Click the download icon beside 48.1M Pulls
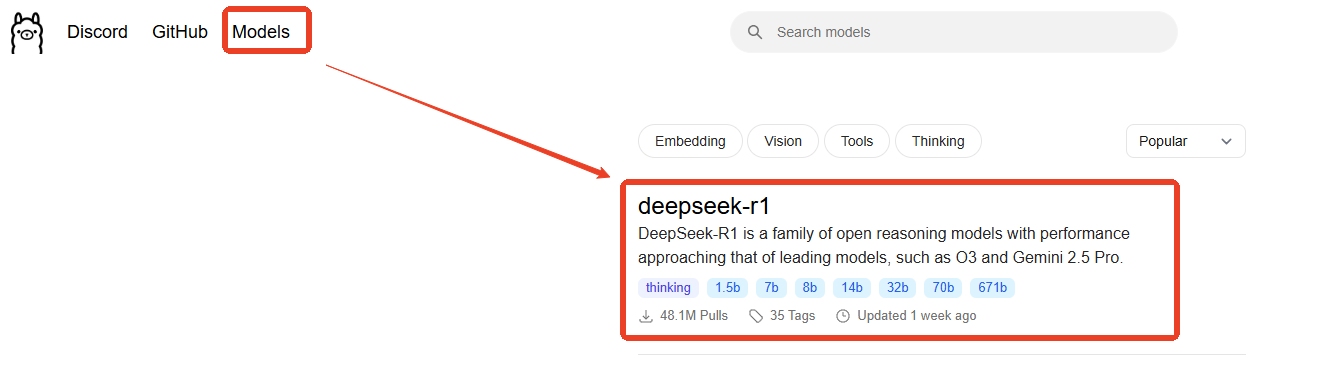The width and height of the screenshot is (1318, 371). pos(646,316)
